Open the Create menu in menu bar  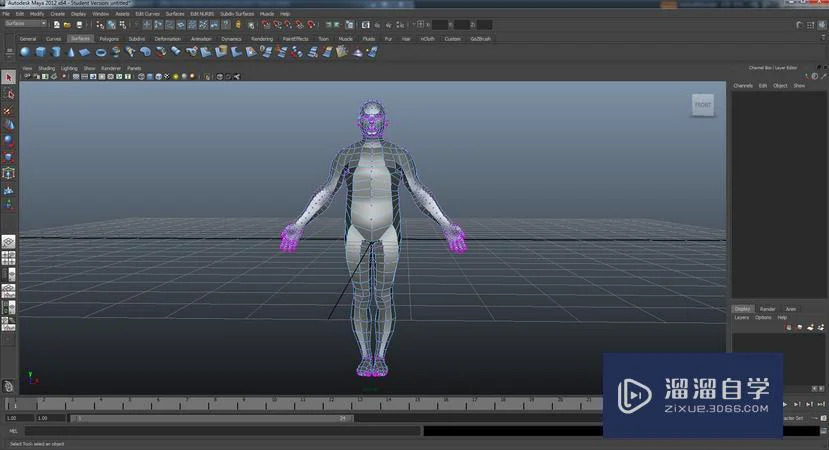58,14
